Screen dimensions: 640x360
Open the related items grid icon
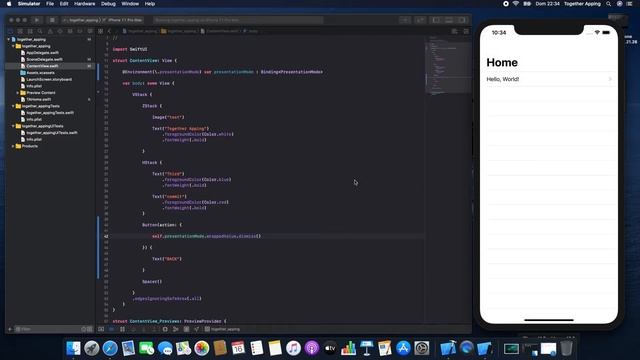point(100,31)
